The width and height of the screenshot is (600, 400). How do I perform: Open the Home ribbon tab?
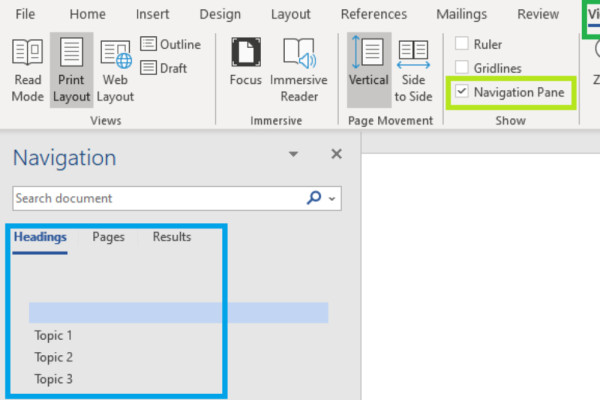[x=88, y=14]
